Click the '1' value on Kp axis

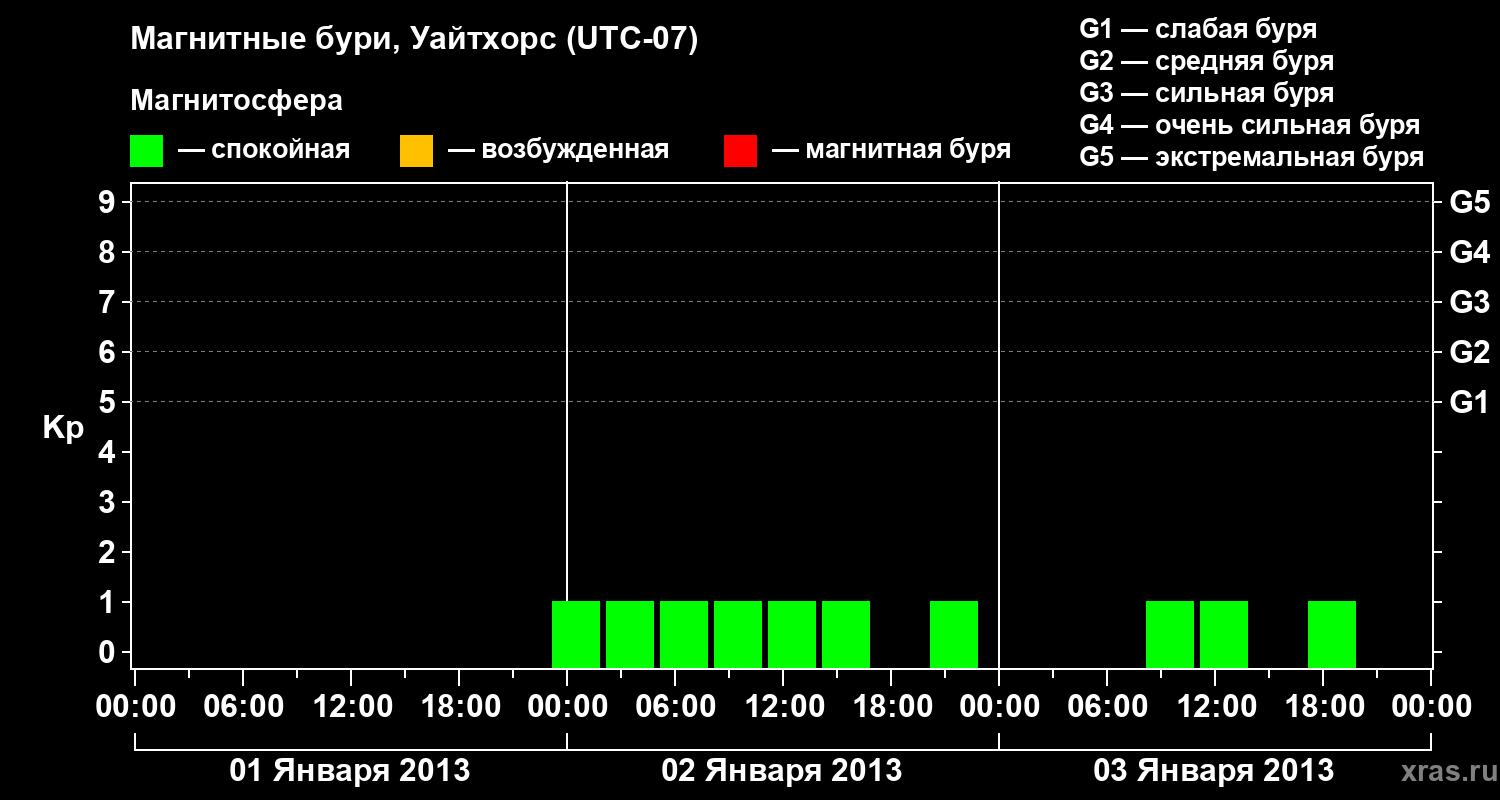point(109,603)
